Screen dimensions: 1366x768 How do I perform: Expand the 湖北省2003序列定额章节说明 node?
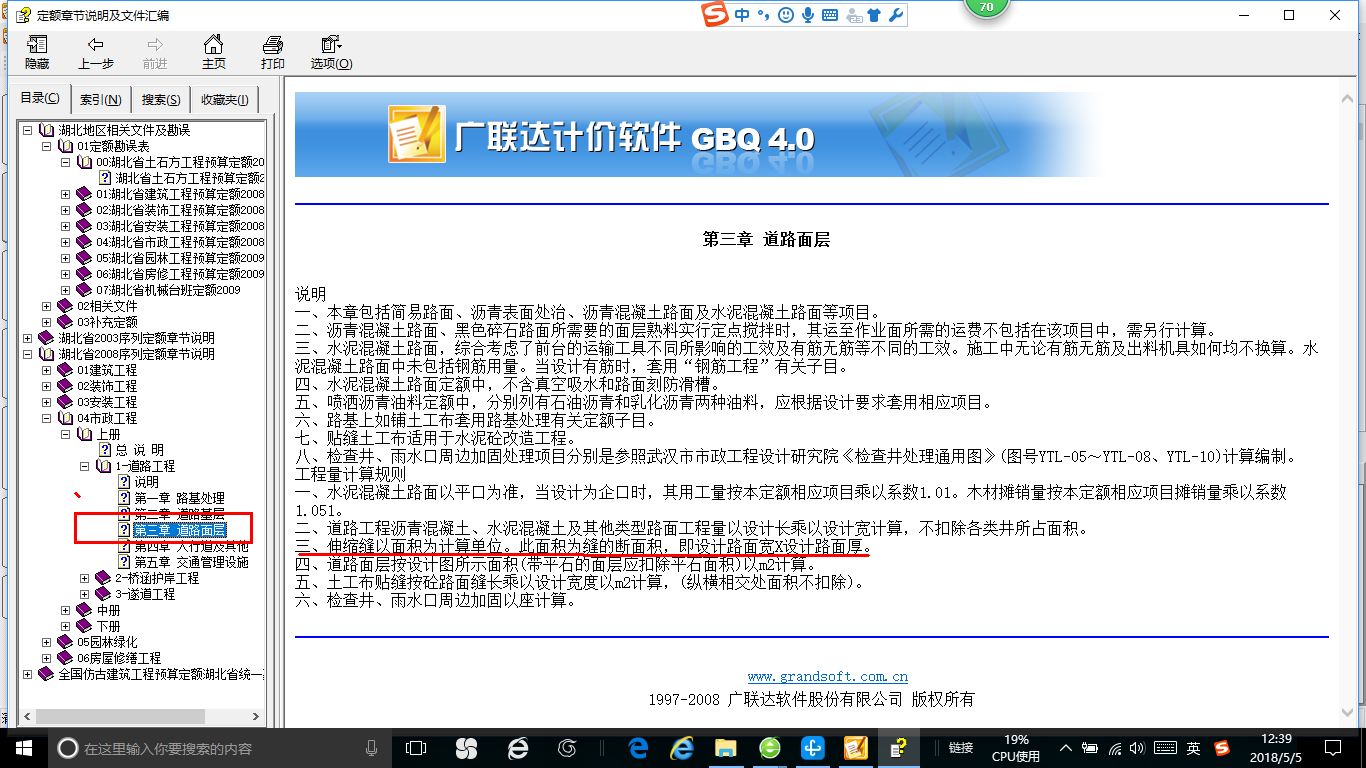(x=28, y=338)
